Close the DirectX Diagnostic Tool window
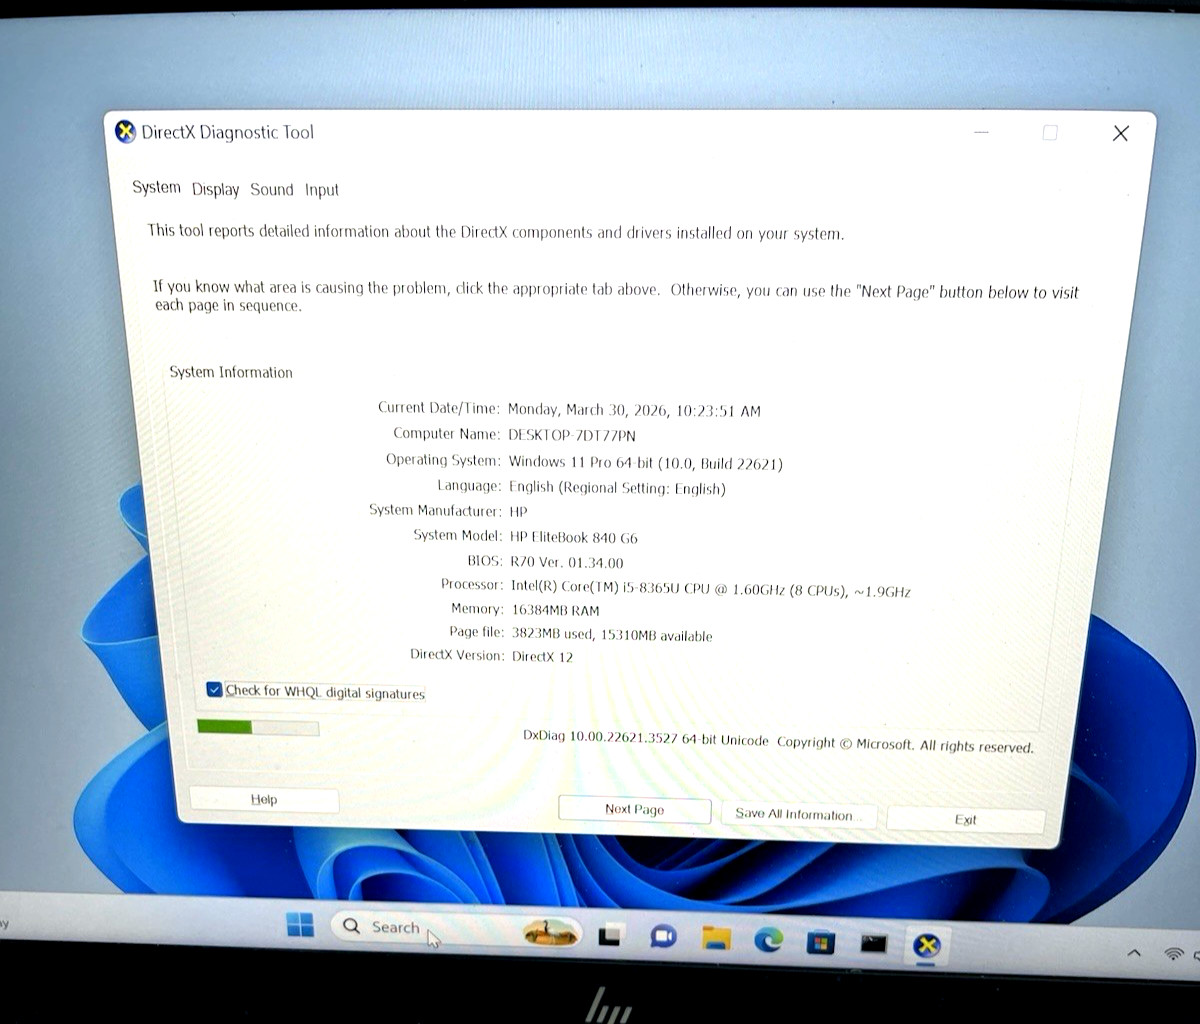The width and height of the screenshot is (1200, 1024). pos(1121,133)
